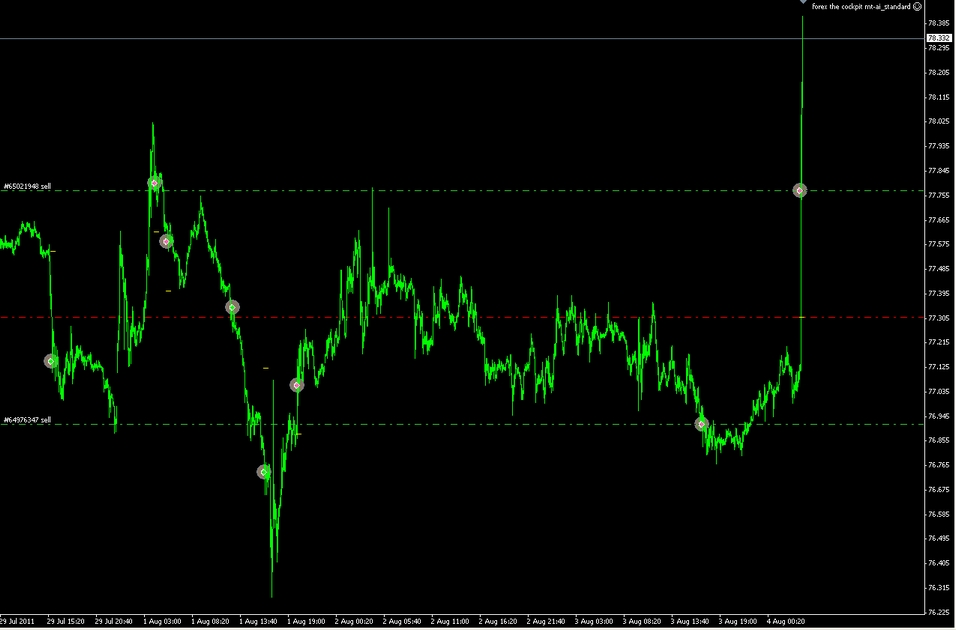Click the 78.025 price scale label
956x630 pixels.
939,121
